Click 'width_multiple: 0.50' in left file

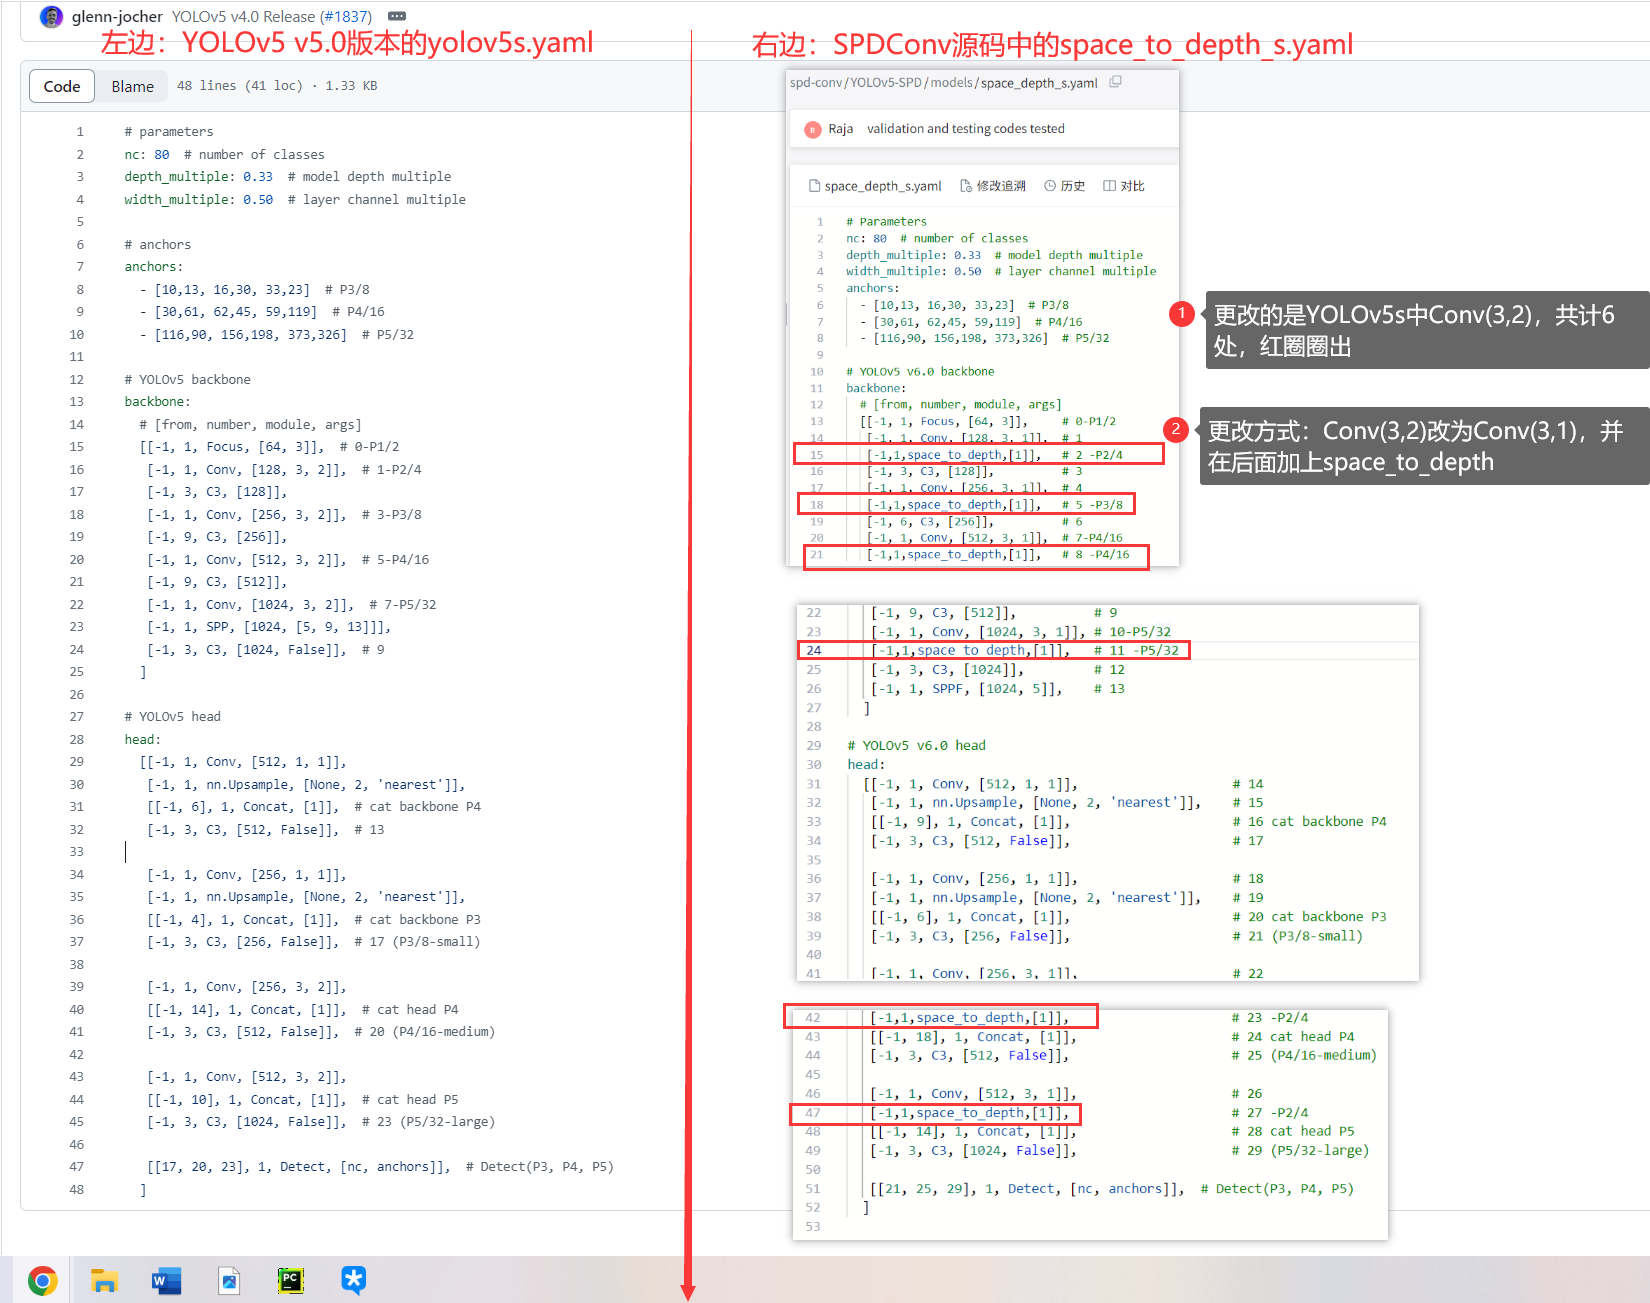click(294, 200)
